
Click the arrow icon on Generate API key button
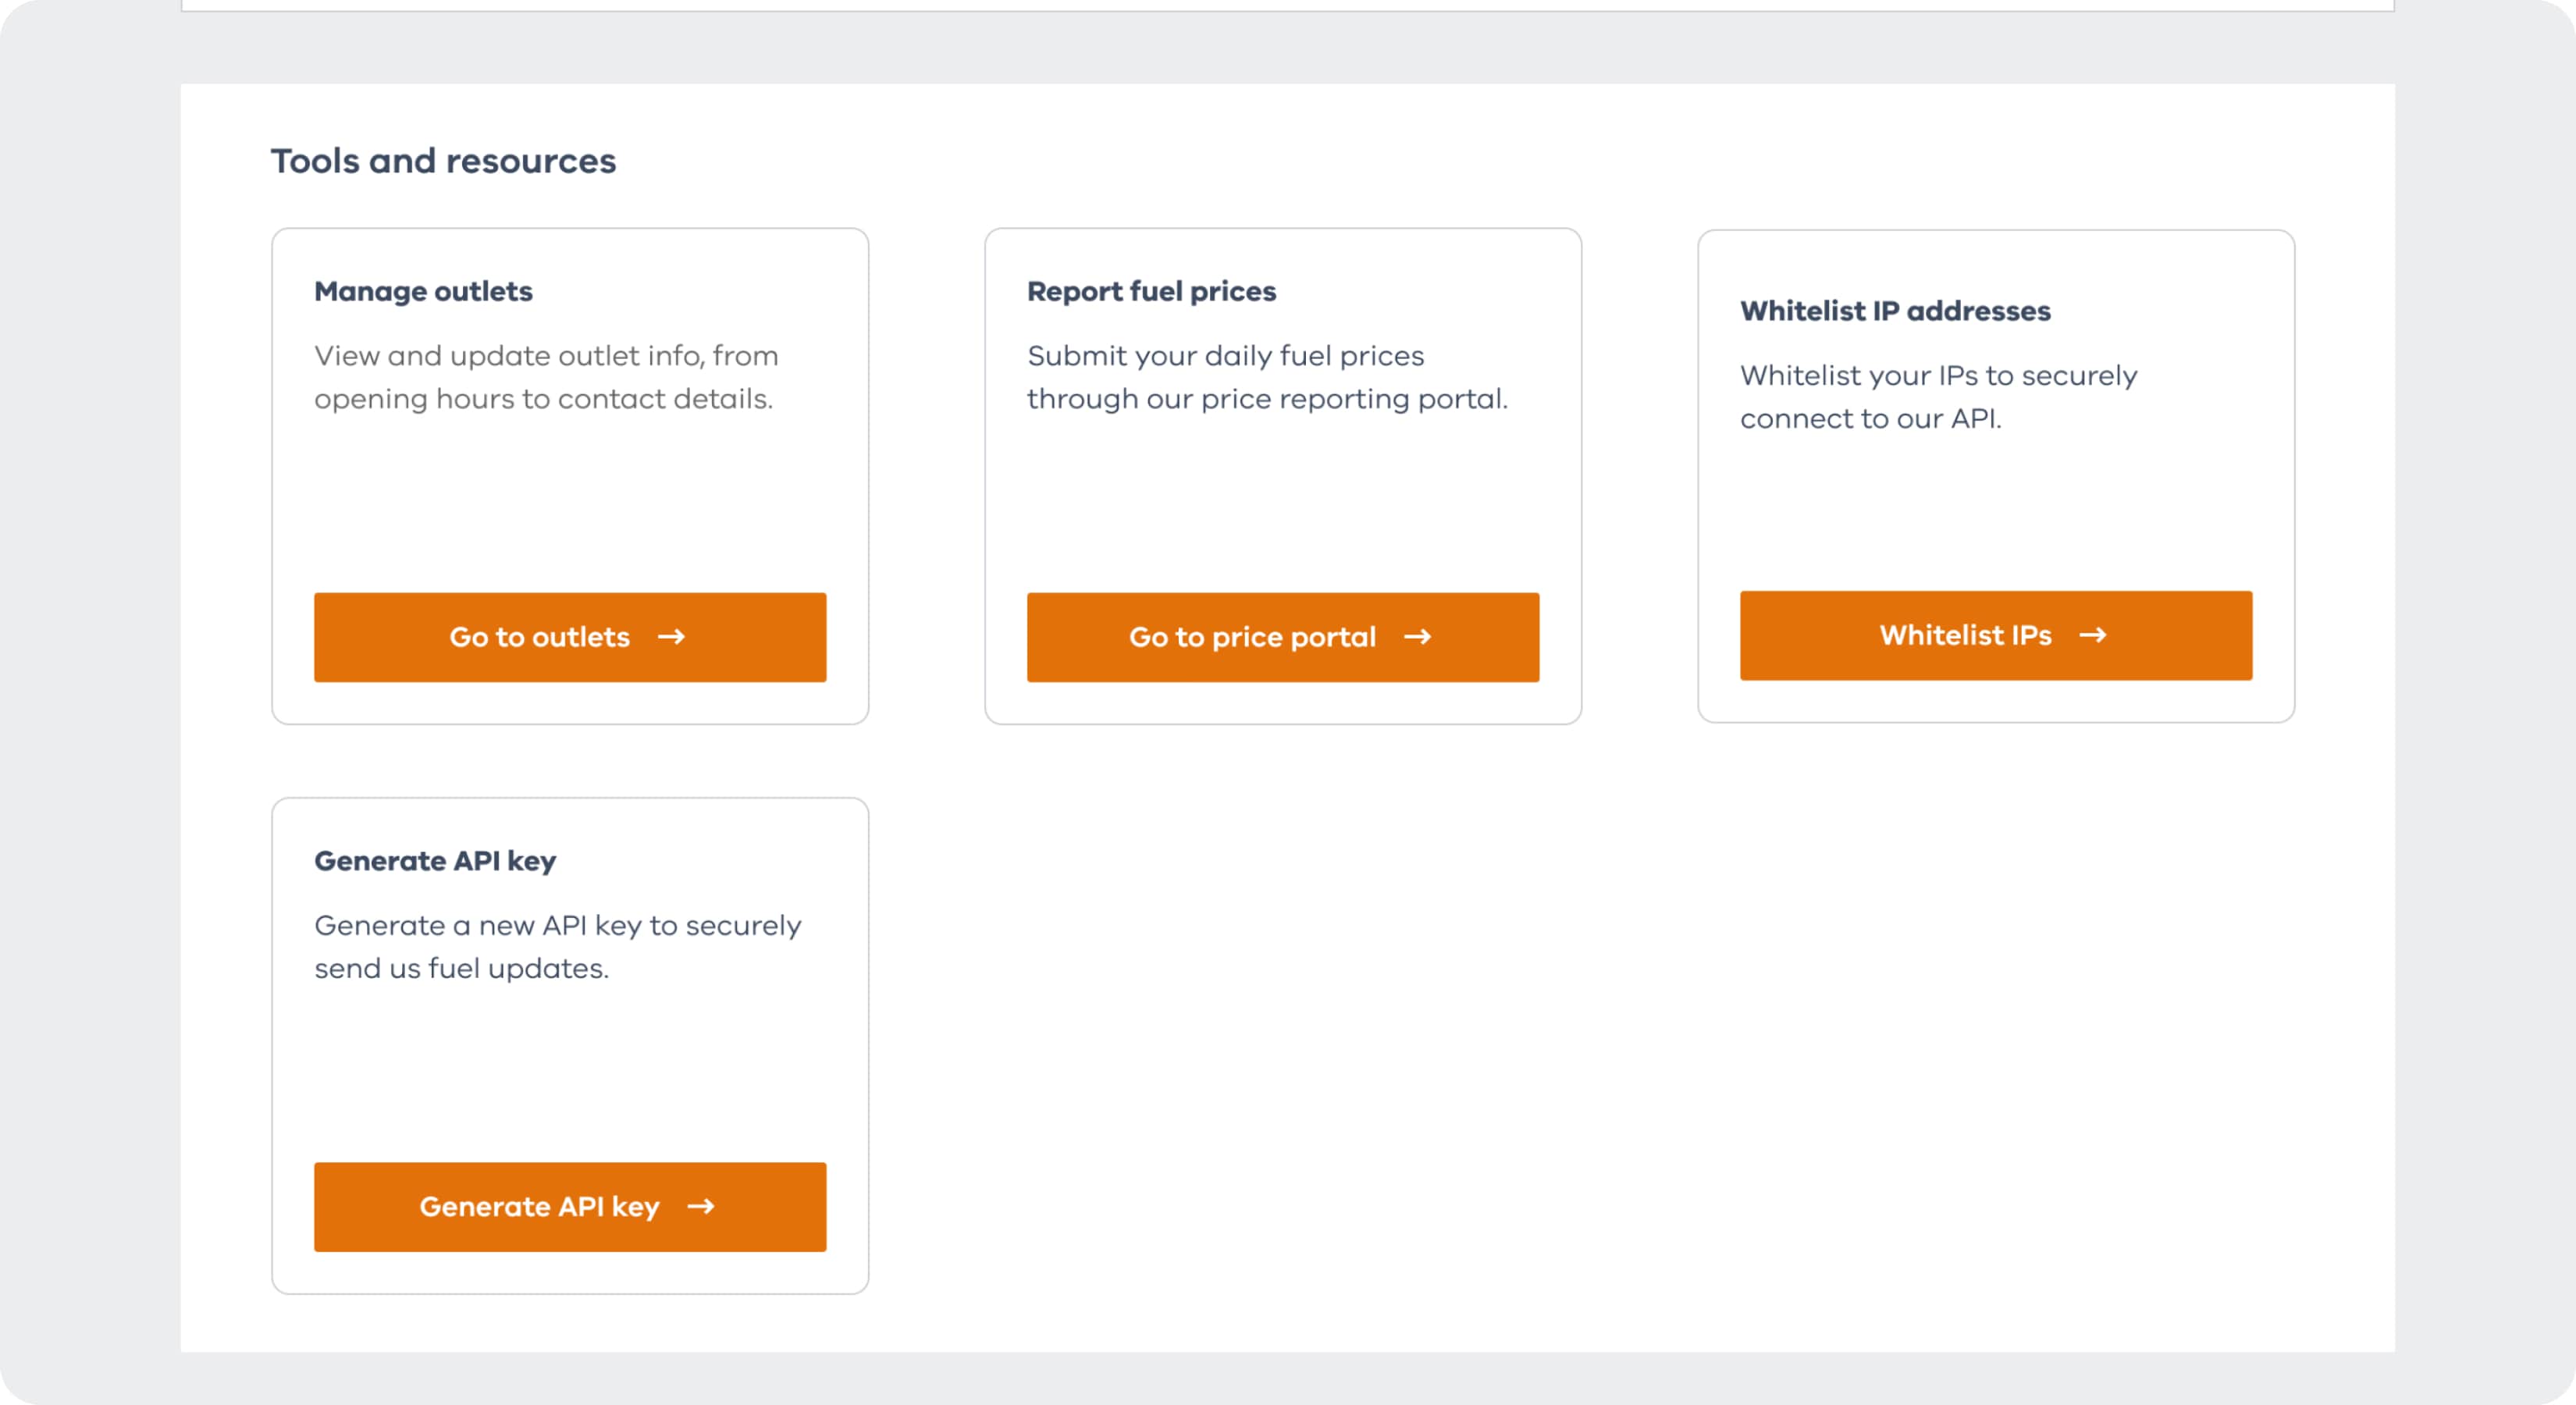701,1206
